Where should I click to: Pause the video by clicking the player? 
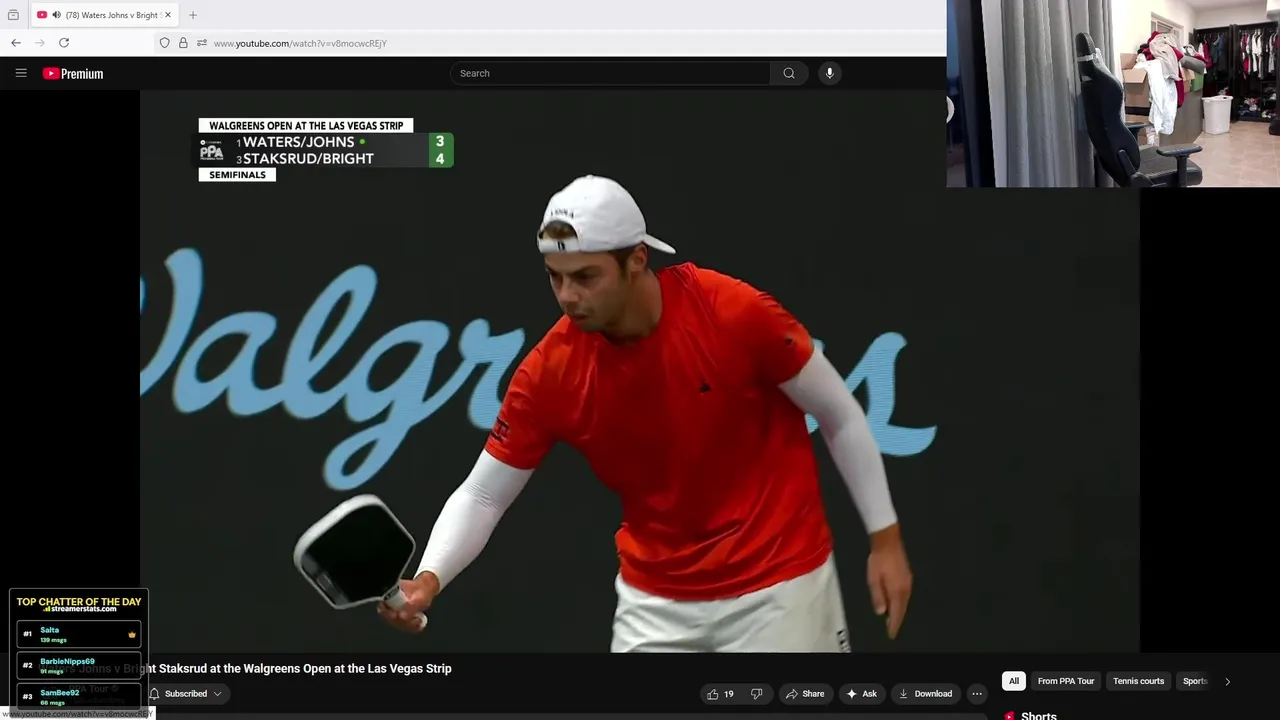coord(640,371)
